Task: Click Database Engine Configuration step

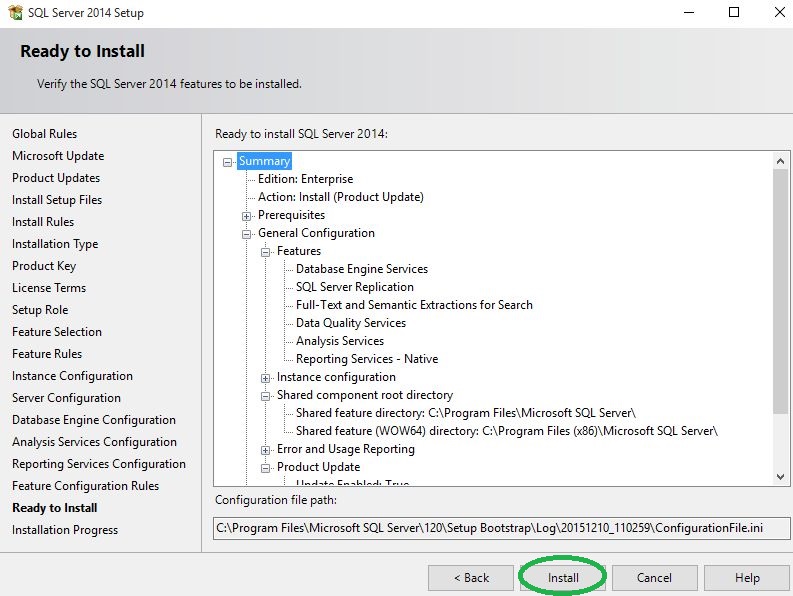Action: point(94,420)
